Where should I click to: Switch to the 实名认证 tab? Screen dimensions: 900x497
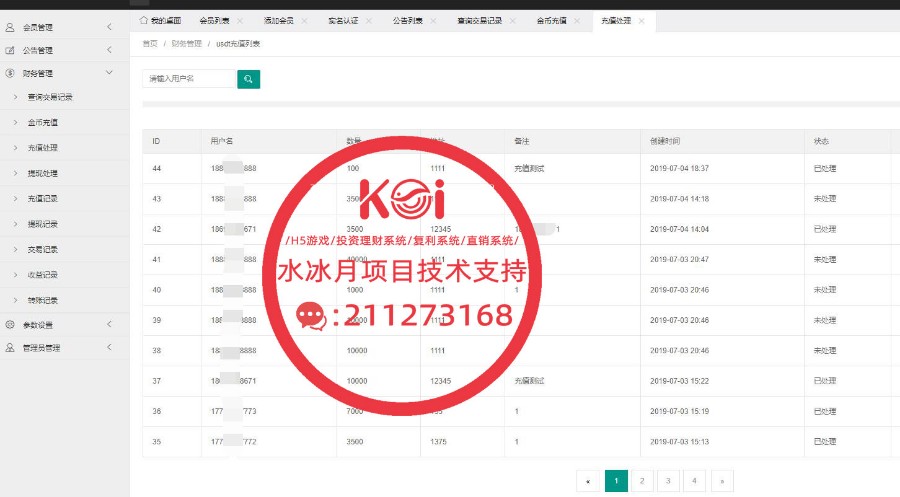pos(343,21)
